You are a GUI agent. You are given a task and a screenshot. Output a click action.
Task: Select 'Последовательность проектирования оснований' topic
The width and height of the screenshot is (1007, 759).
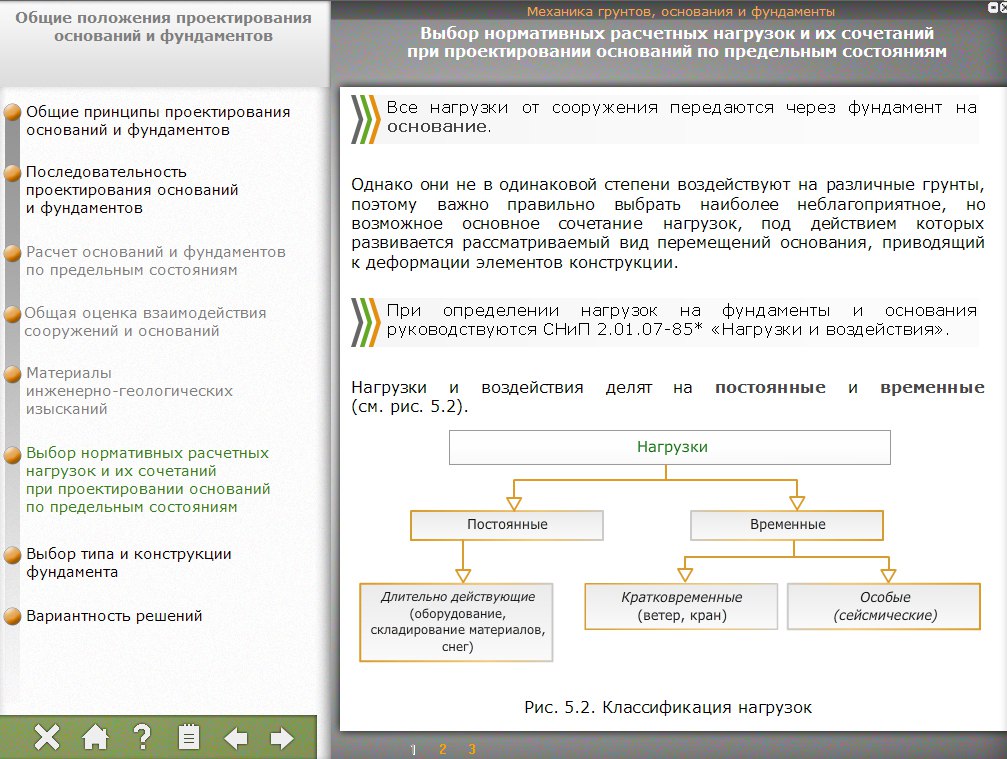pyautogui.click(x=132, y=190)
